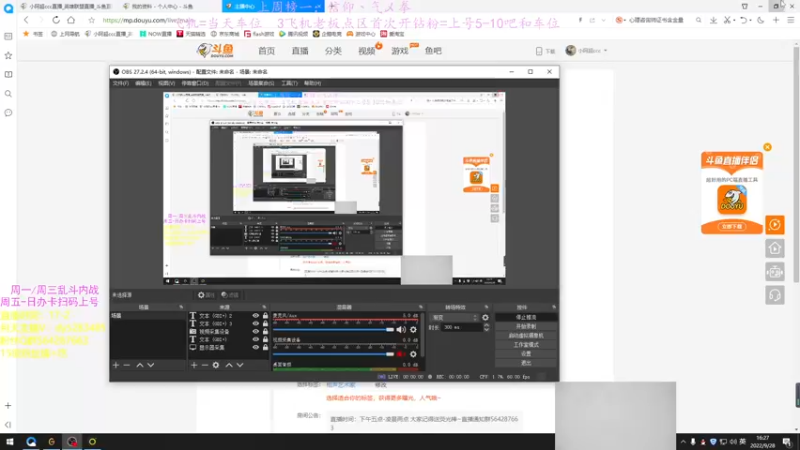Click duration 300 ms stepper arrows
800x450 pixels.
pyautogui.click(x=486, y=328)
